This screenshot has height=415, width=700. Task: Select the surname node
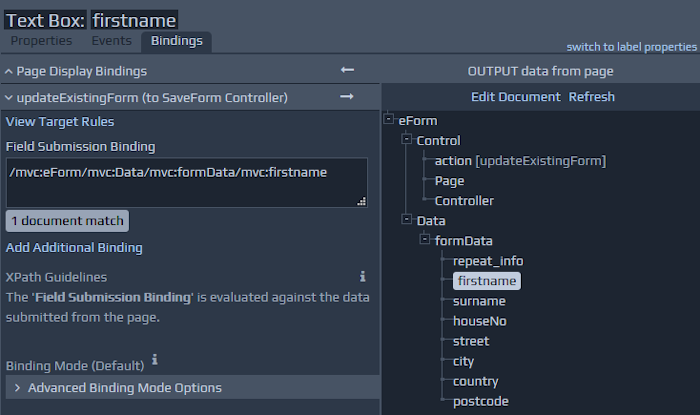(x=479, y=301)
